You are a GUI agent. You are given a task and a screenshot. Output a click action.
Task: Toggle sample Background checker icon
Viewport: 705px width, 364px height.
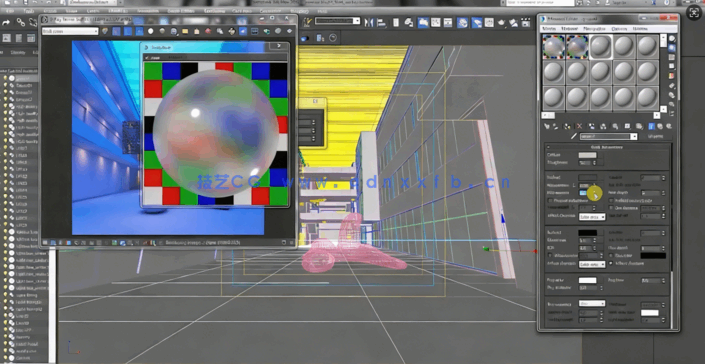pyautogui.click(x=672, y=58)
